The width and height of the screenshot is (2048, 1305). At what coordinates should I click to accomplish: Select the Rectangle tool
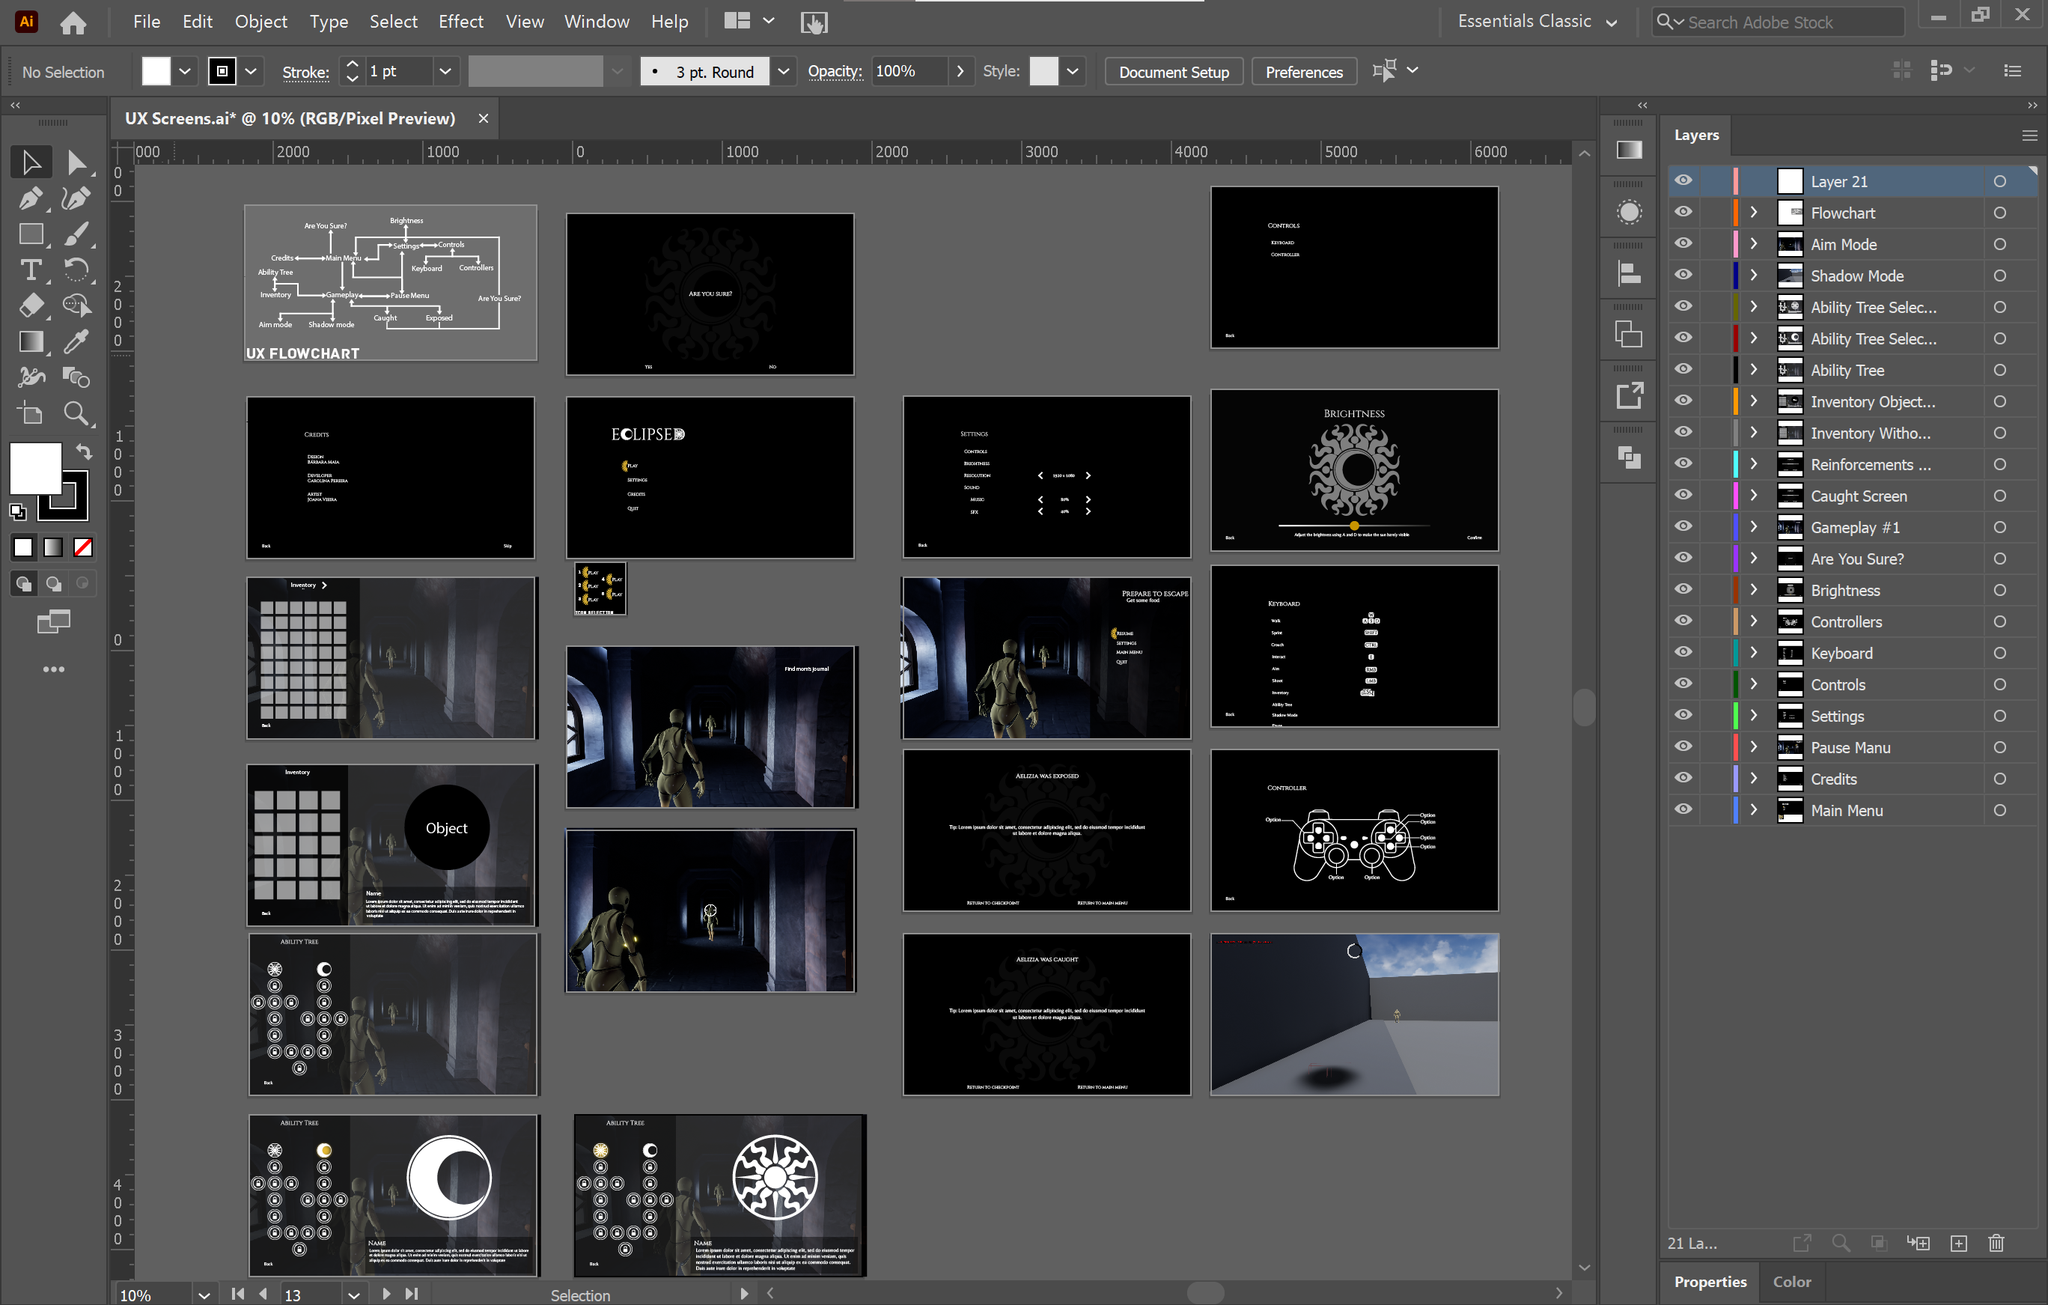31,234
